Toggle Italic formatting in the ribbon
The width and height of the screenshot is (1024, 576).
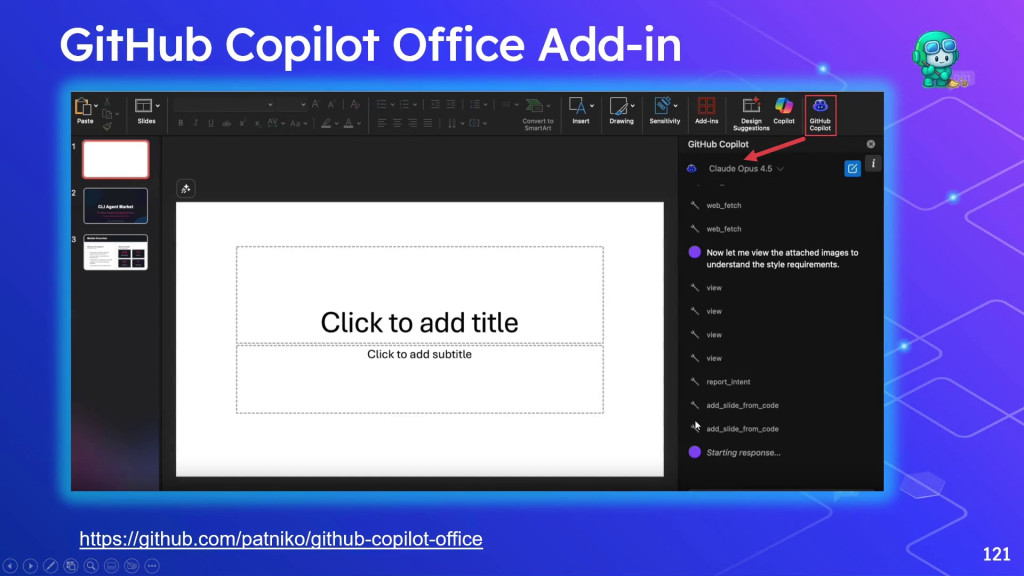coord(195,123)
